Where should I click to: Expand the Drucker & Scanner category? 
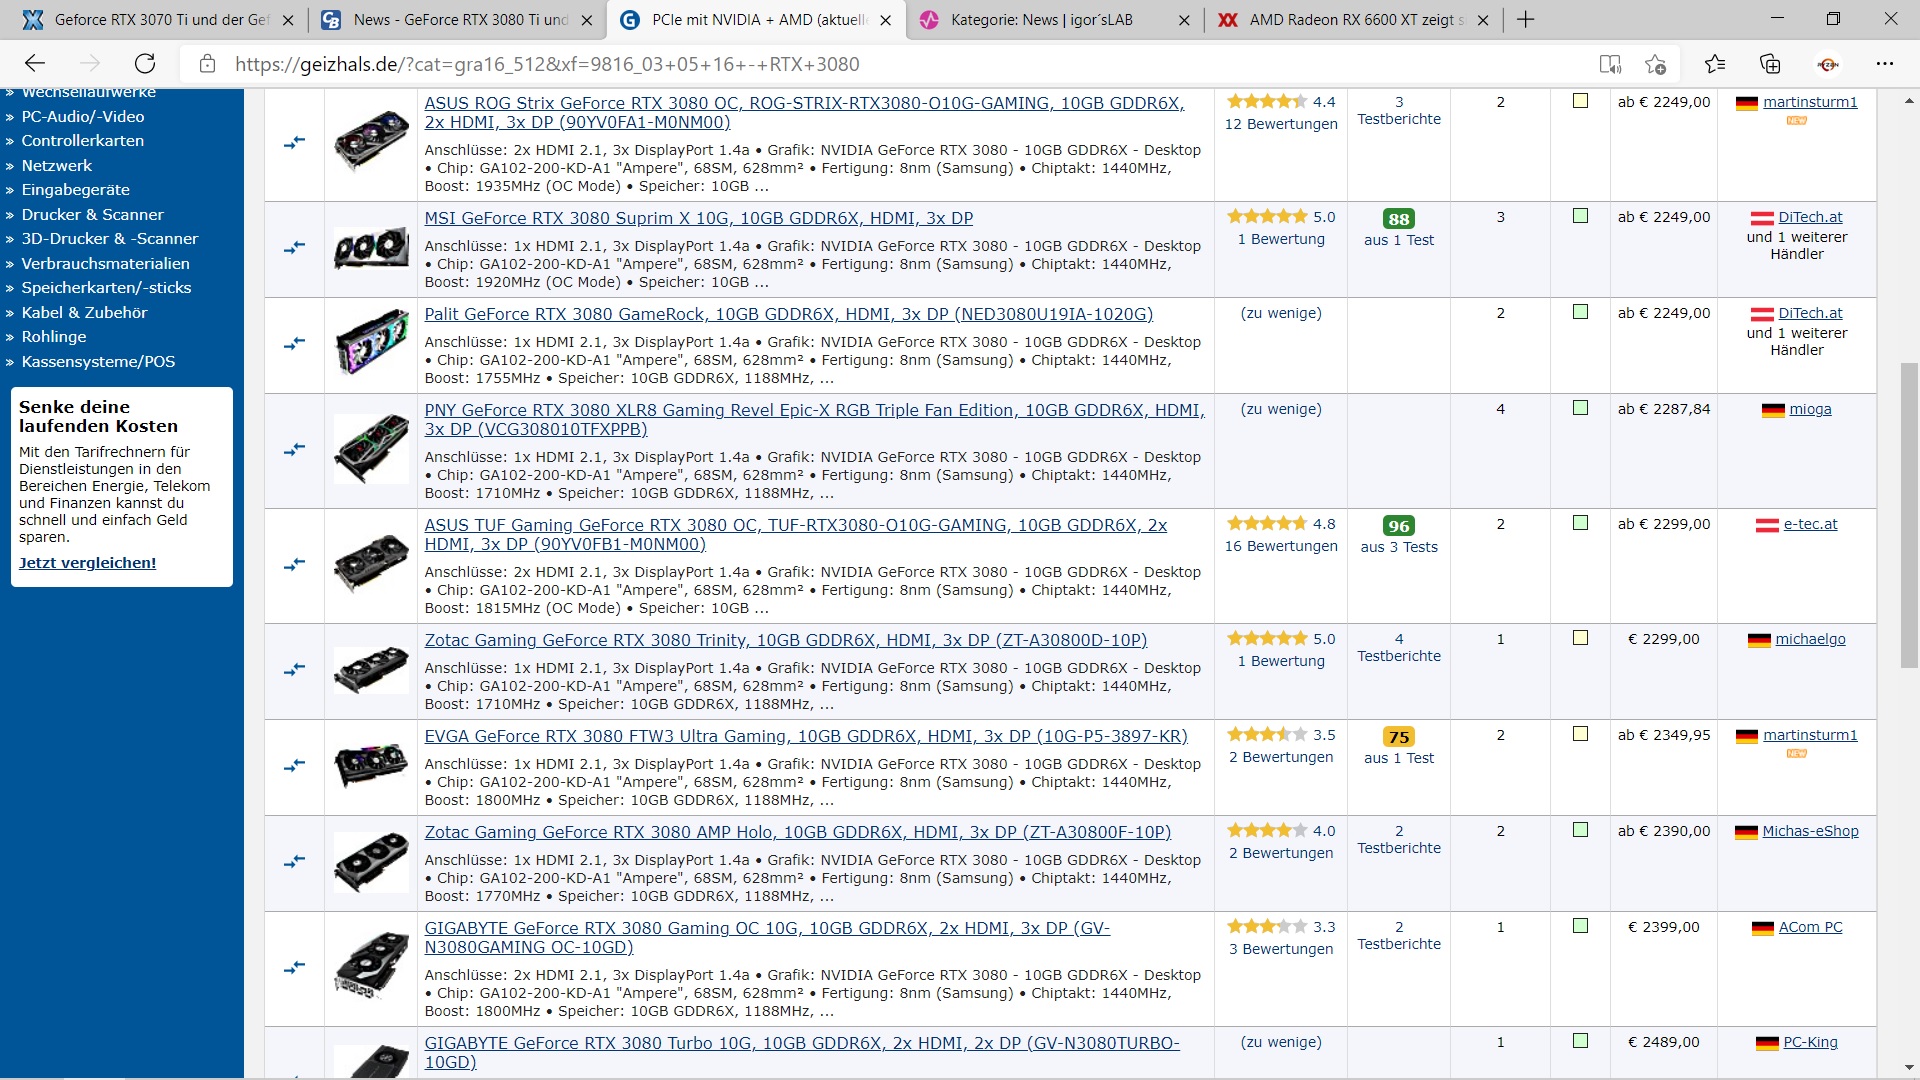pyautogui.click(x=92, y=215)
